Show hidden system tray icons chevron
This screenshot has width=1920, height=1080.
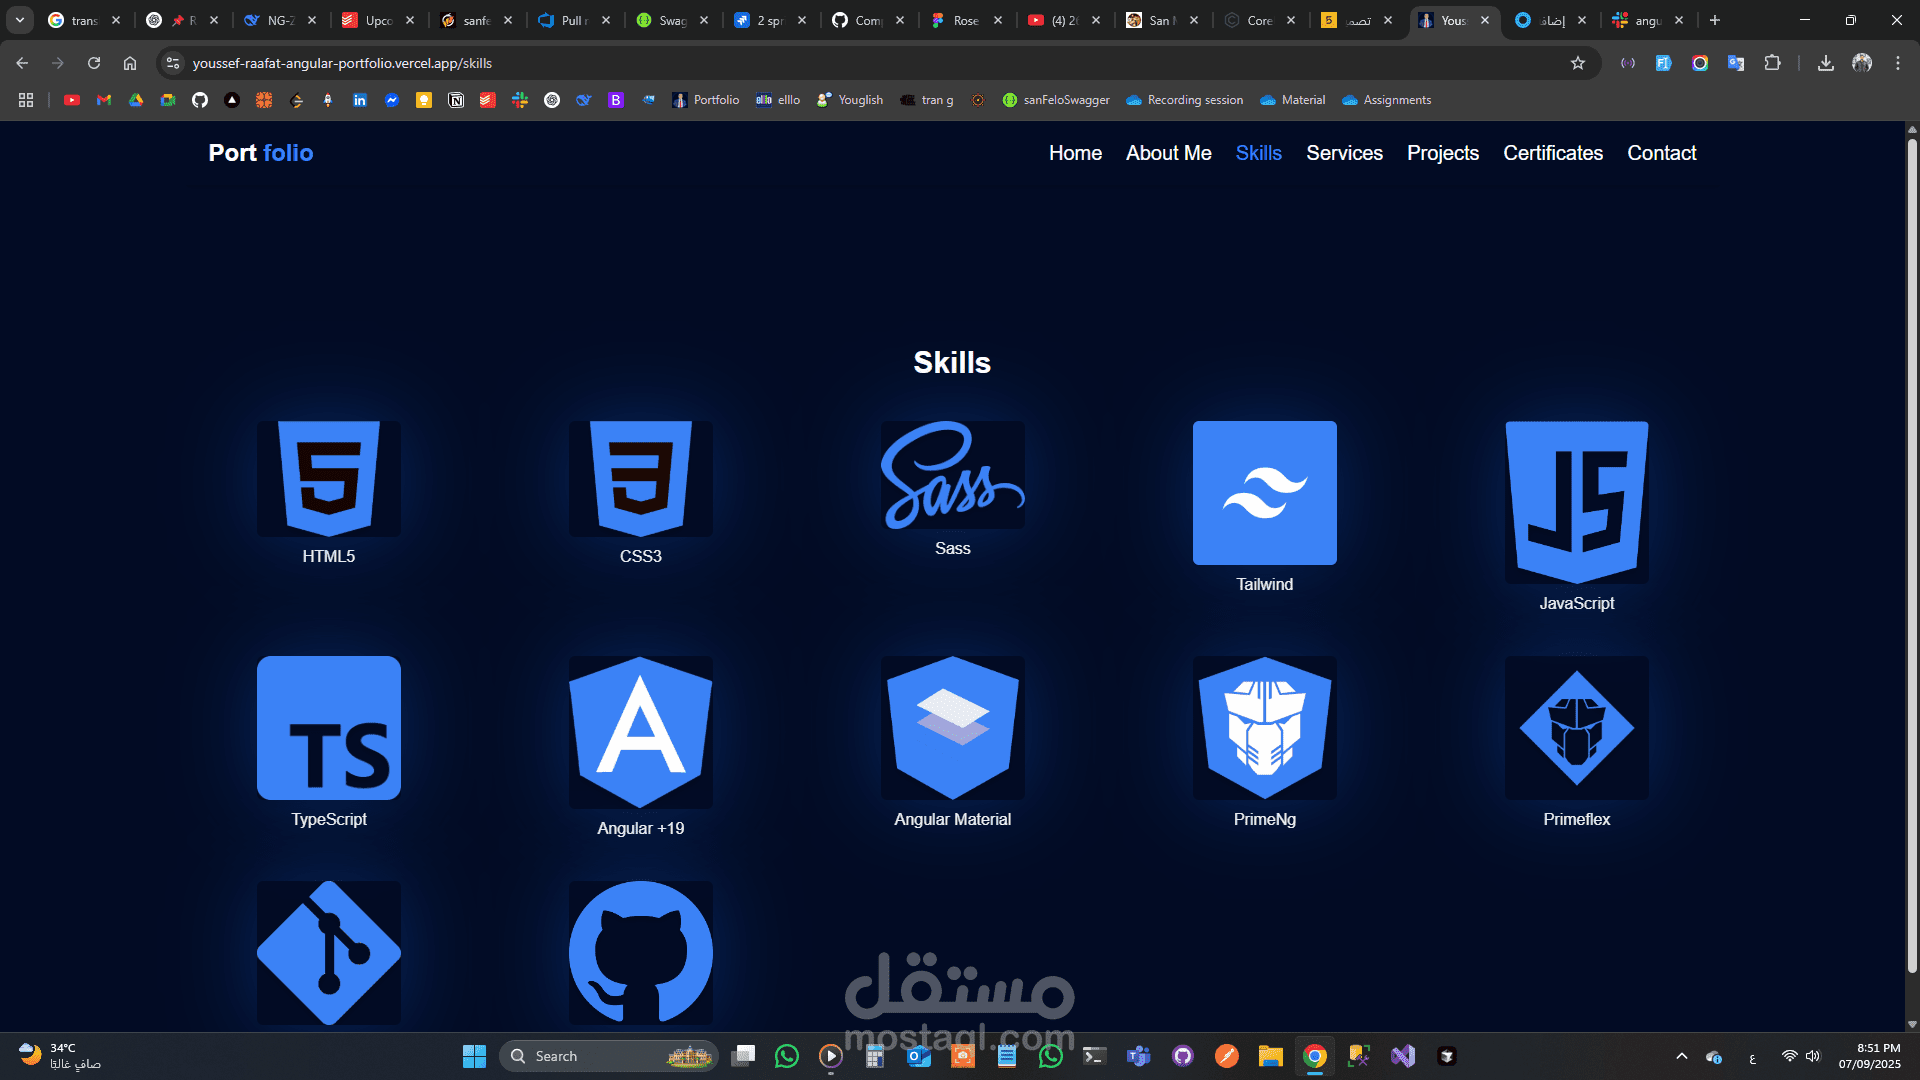(1682, 1056)
